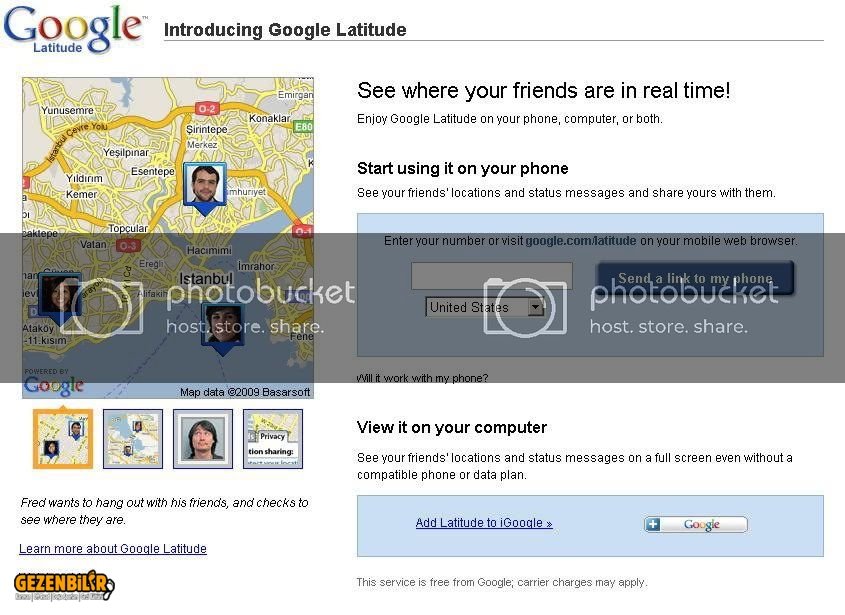Image resolution: width=845 pixels, height=615 pixels.
Task: Select the friend marker below the Istanbul label
Action: 222,322
